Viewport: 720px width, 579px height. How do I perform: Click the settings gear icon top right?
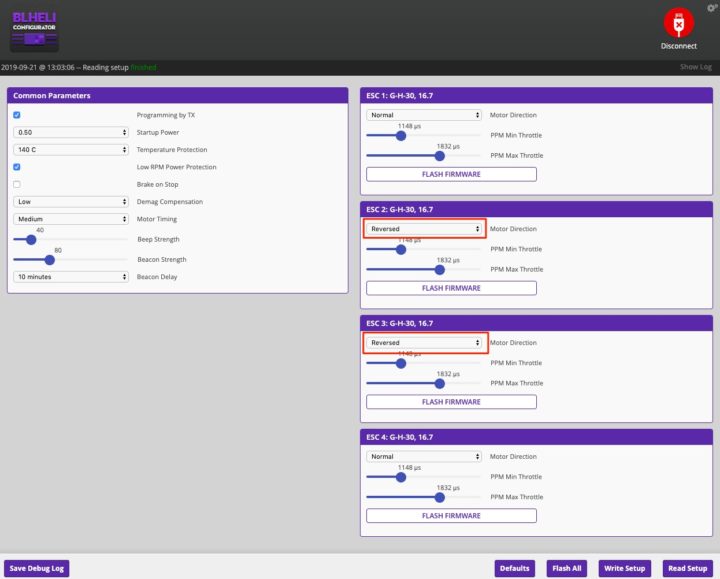click(710, 6)
